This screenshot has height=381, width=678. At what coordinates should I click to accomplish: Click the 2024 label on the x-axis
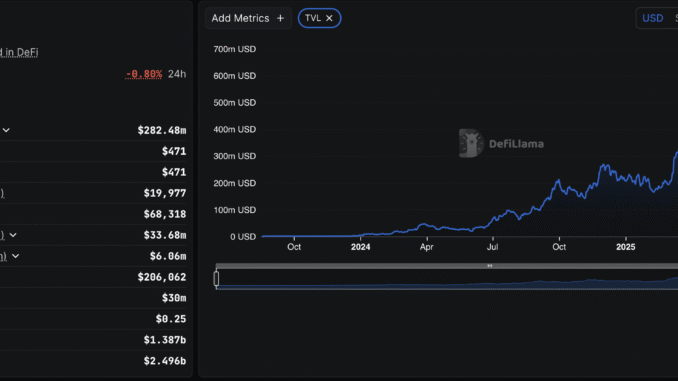coord(361,247)
